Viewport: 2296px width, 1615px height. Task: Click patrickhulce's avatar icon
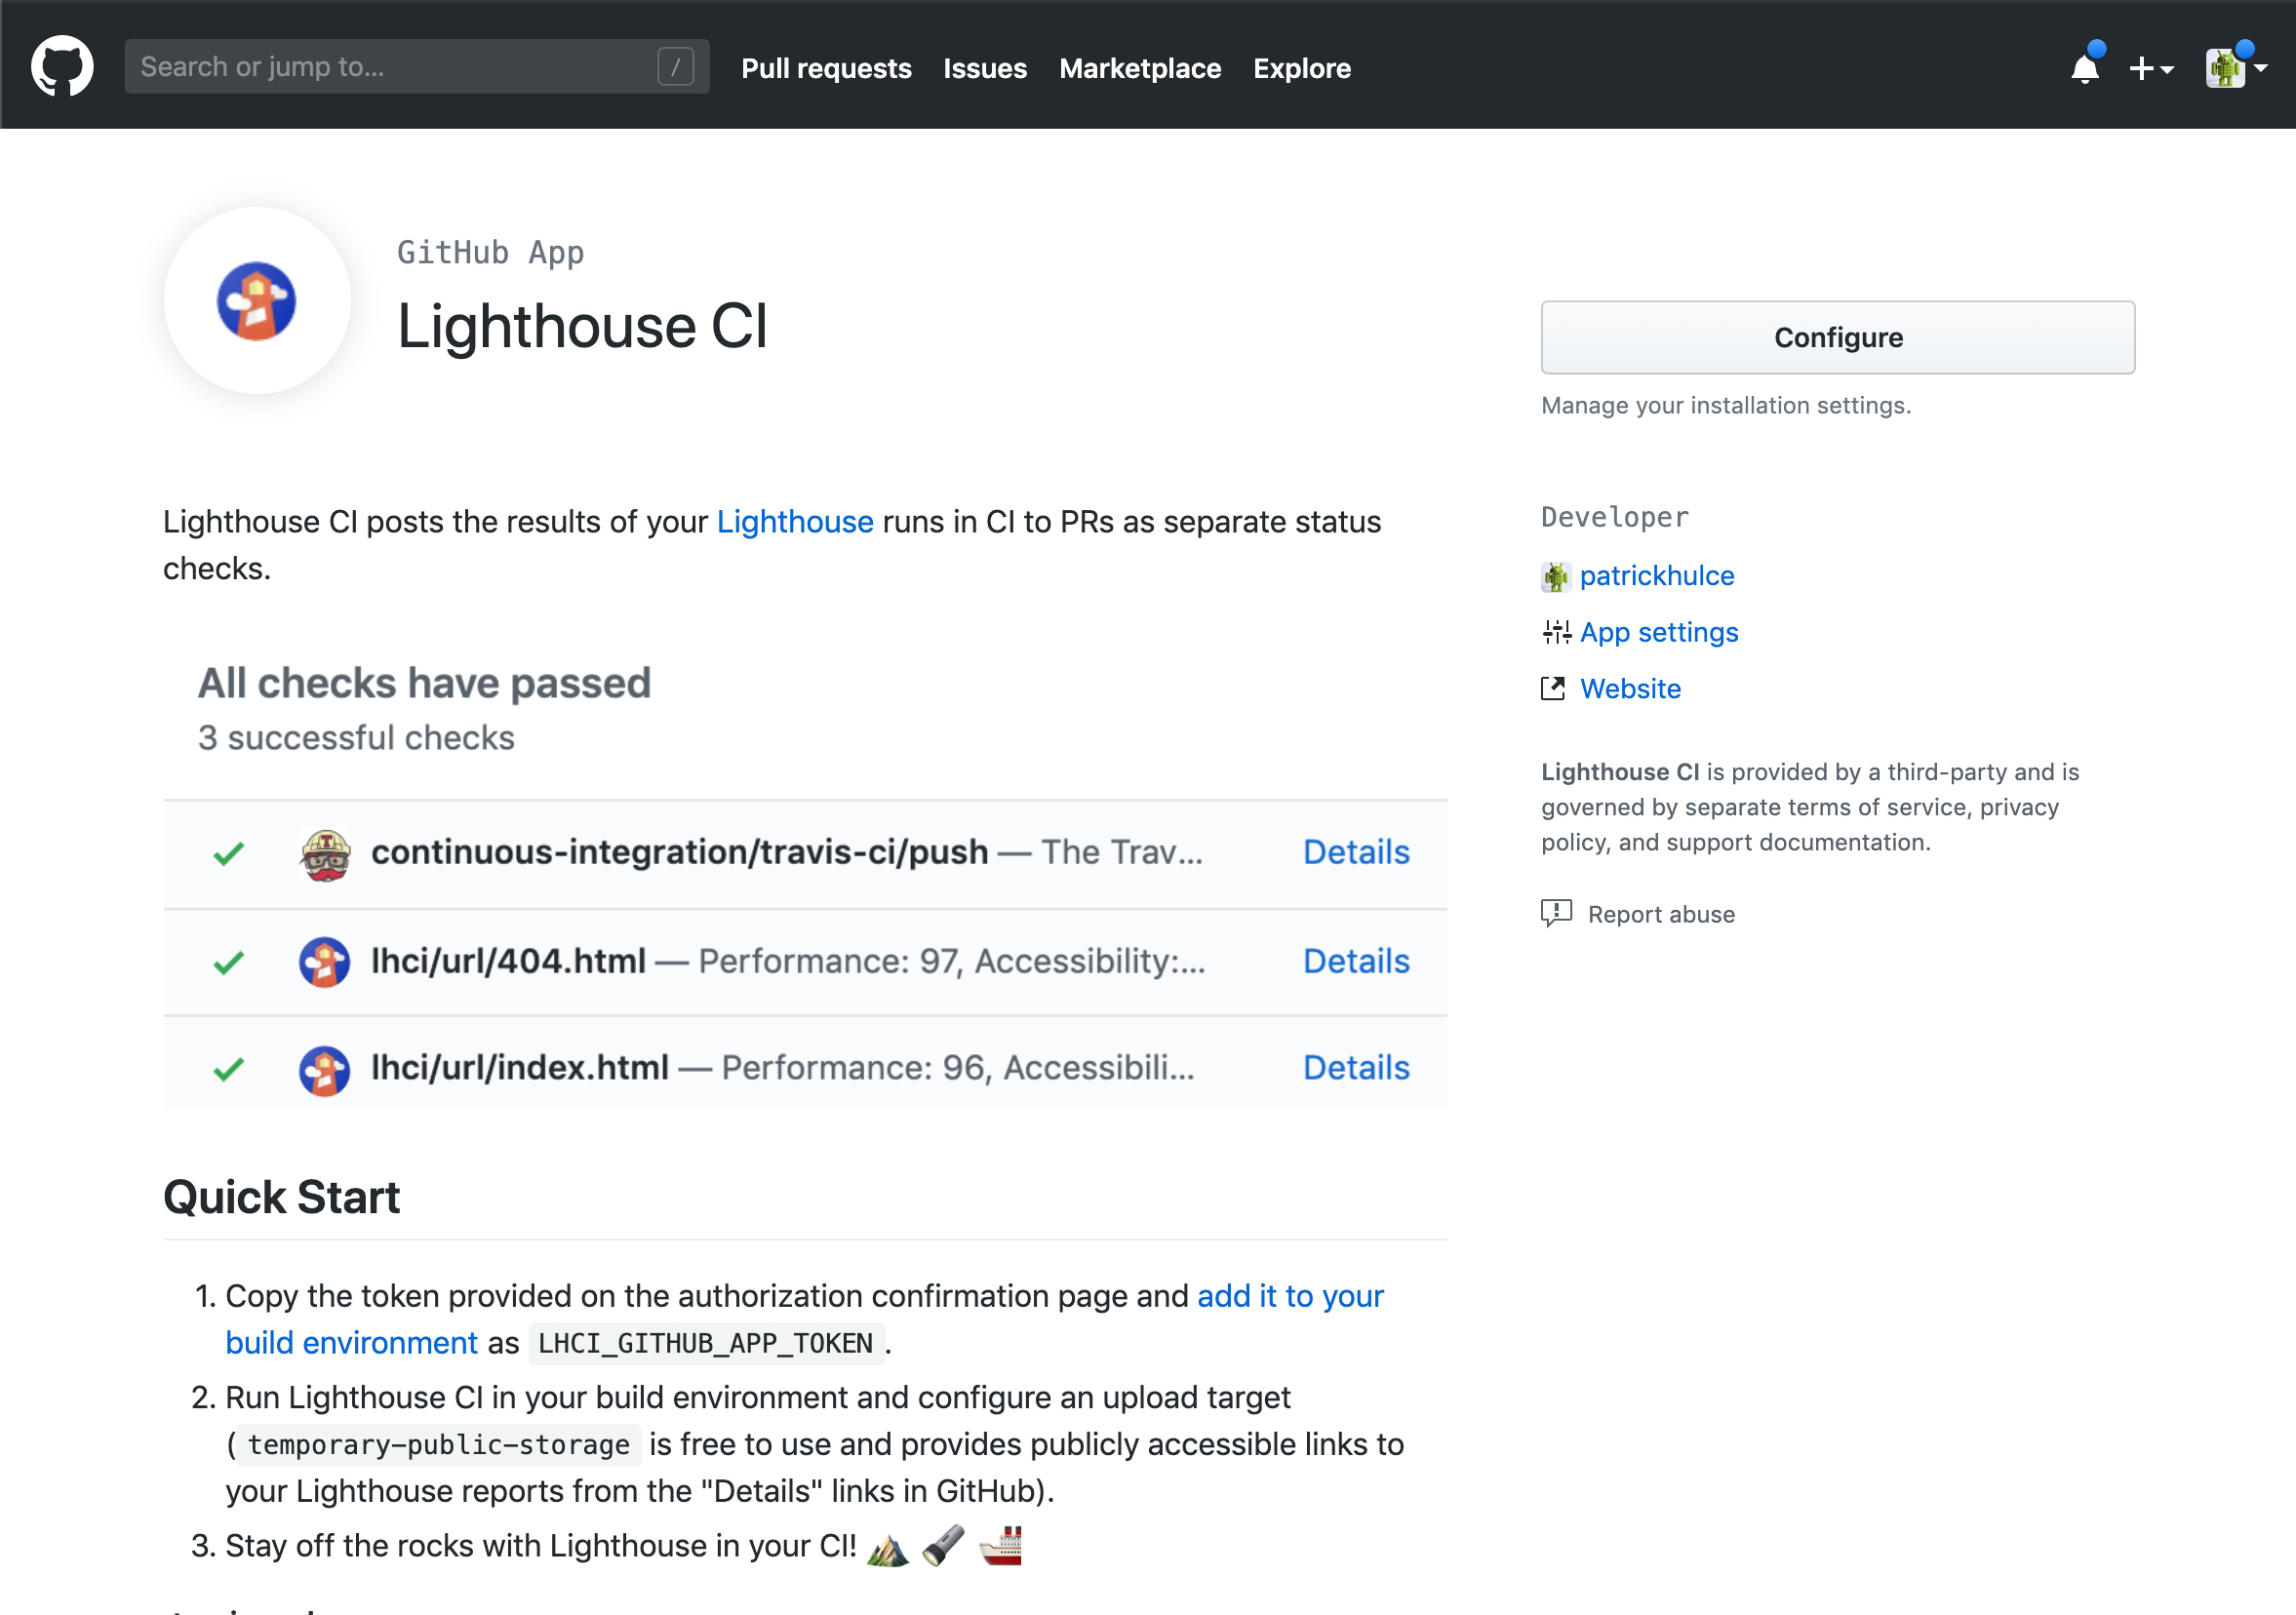pos(1556,577)
